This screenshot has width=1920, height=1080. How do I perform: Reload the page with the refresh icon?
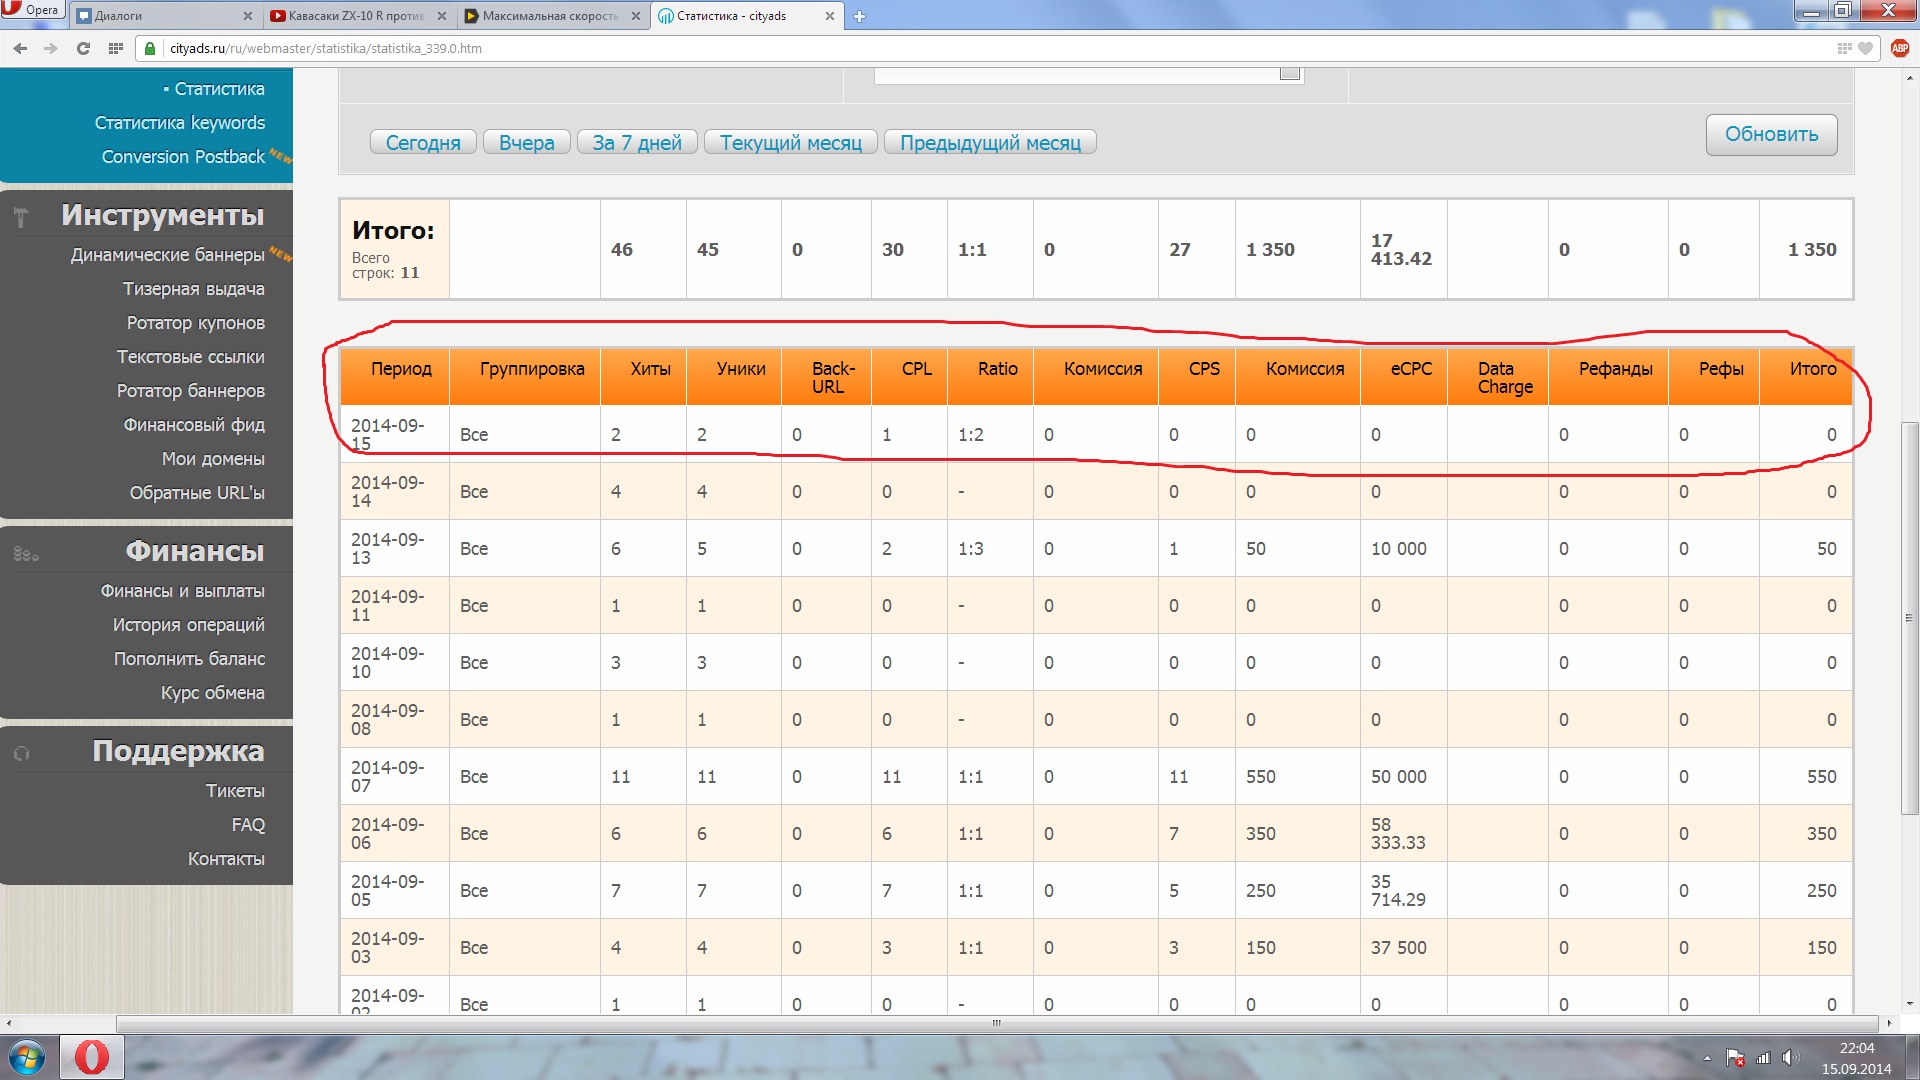(x=83, y=48)
